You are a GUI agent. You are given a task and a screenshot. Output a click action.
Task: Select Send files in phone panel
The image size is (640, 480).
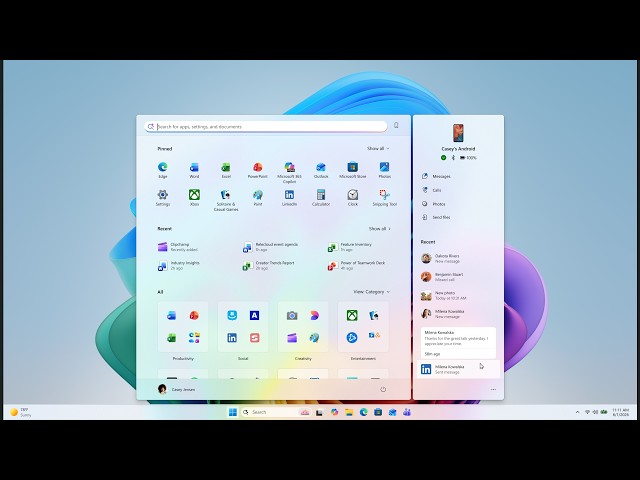point(436,218)
